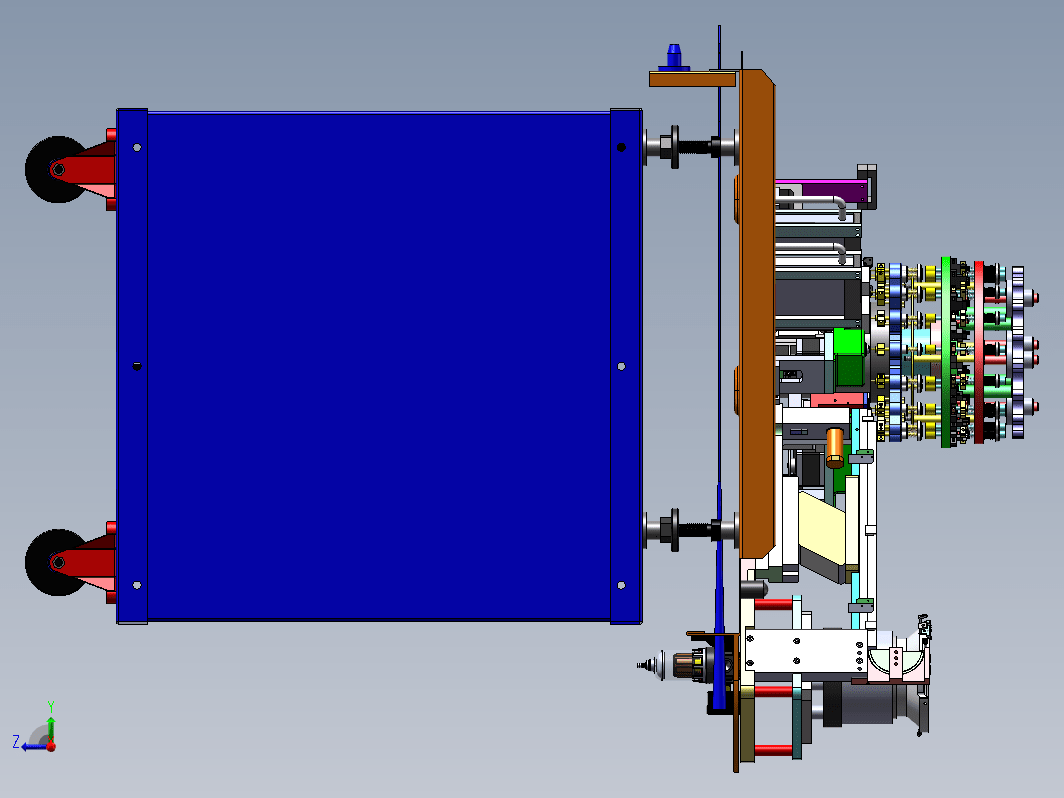1064x798 pixels.
Task: Click the green disc in connector assembly
Action: [x=946, y=352]
